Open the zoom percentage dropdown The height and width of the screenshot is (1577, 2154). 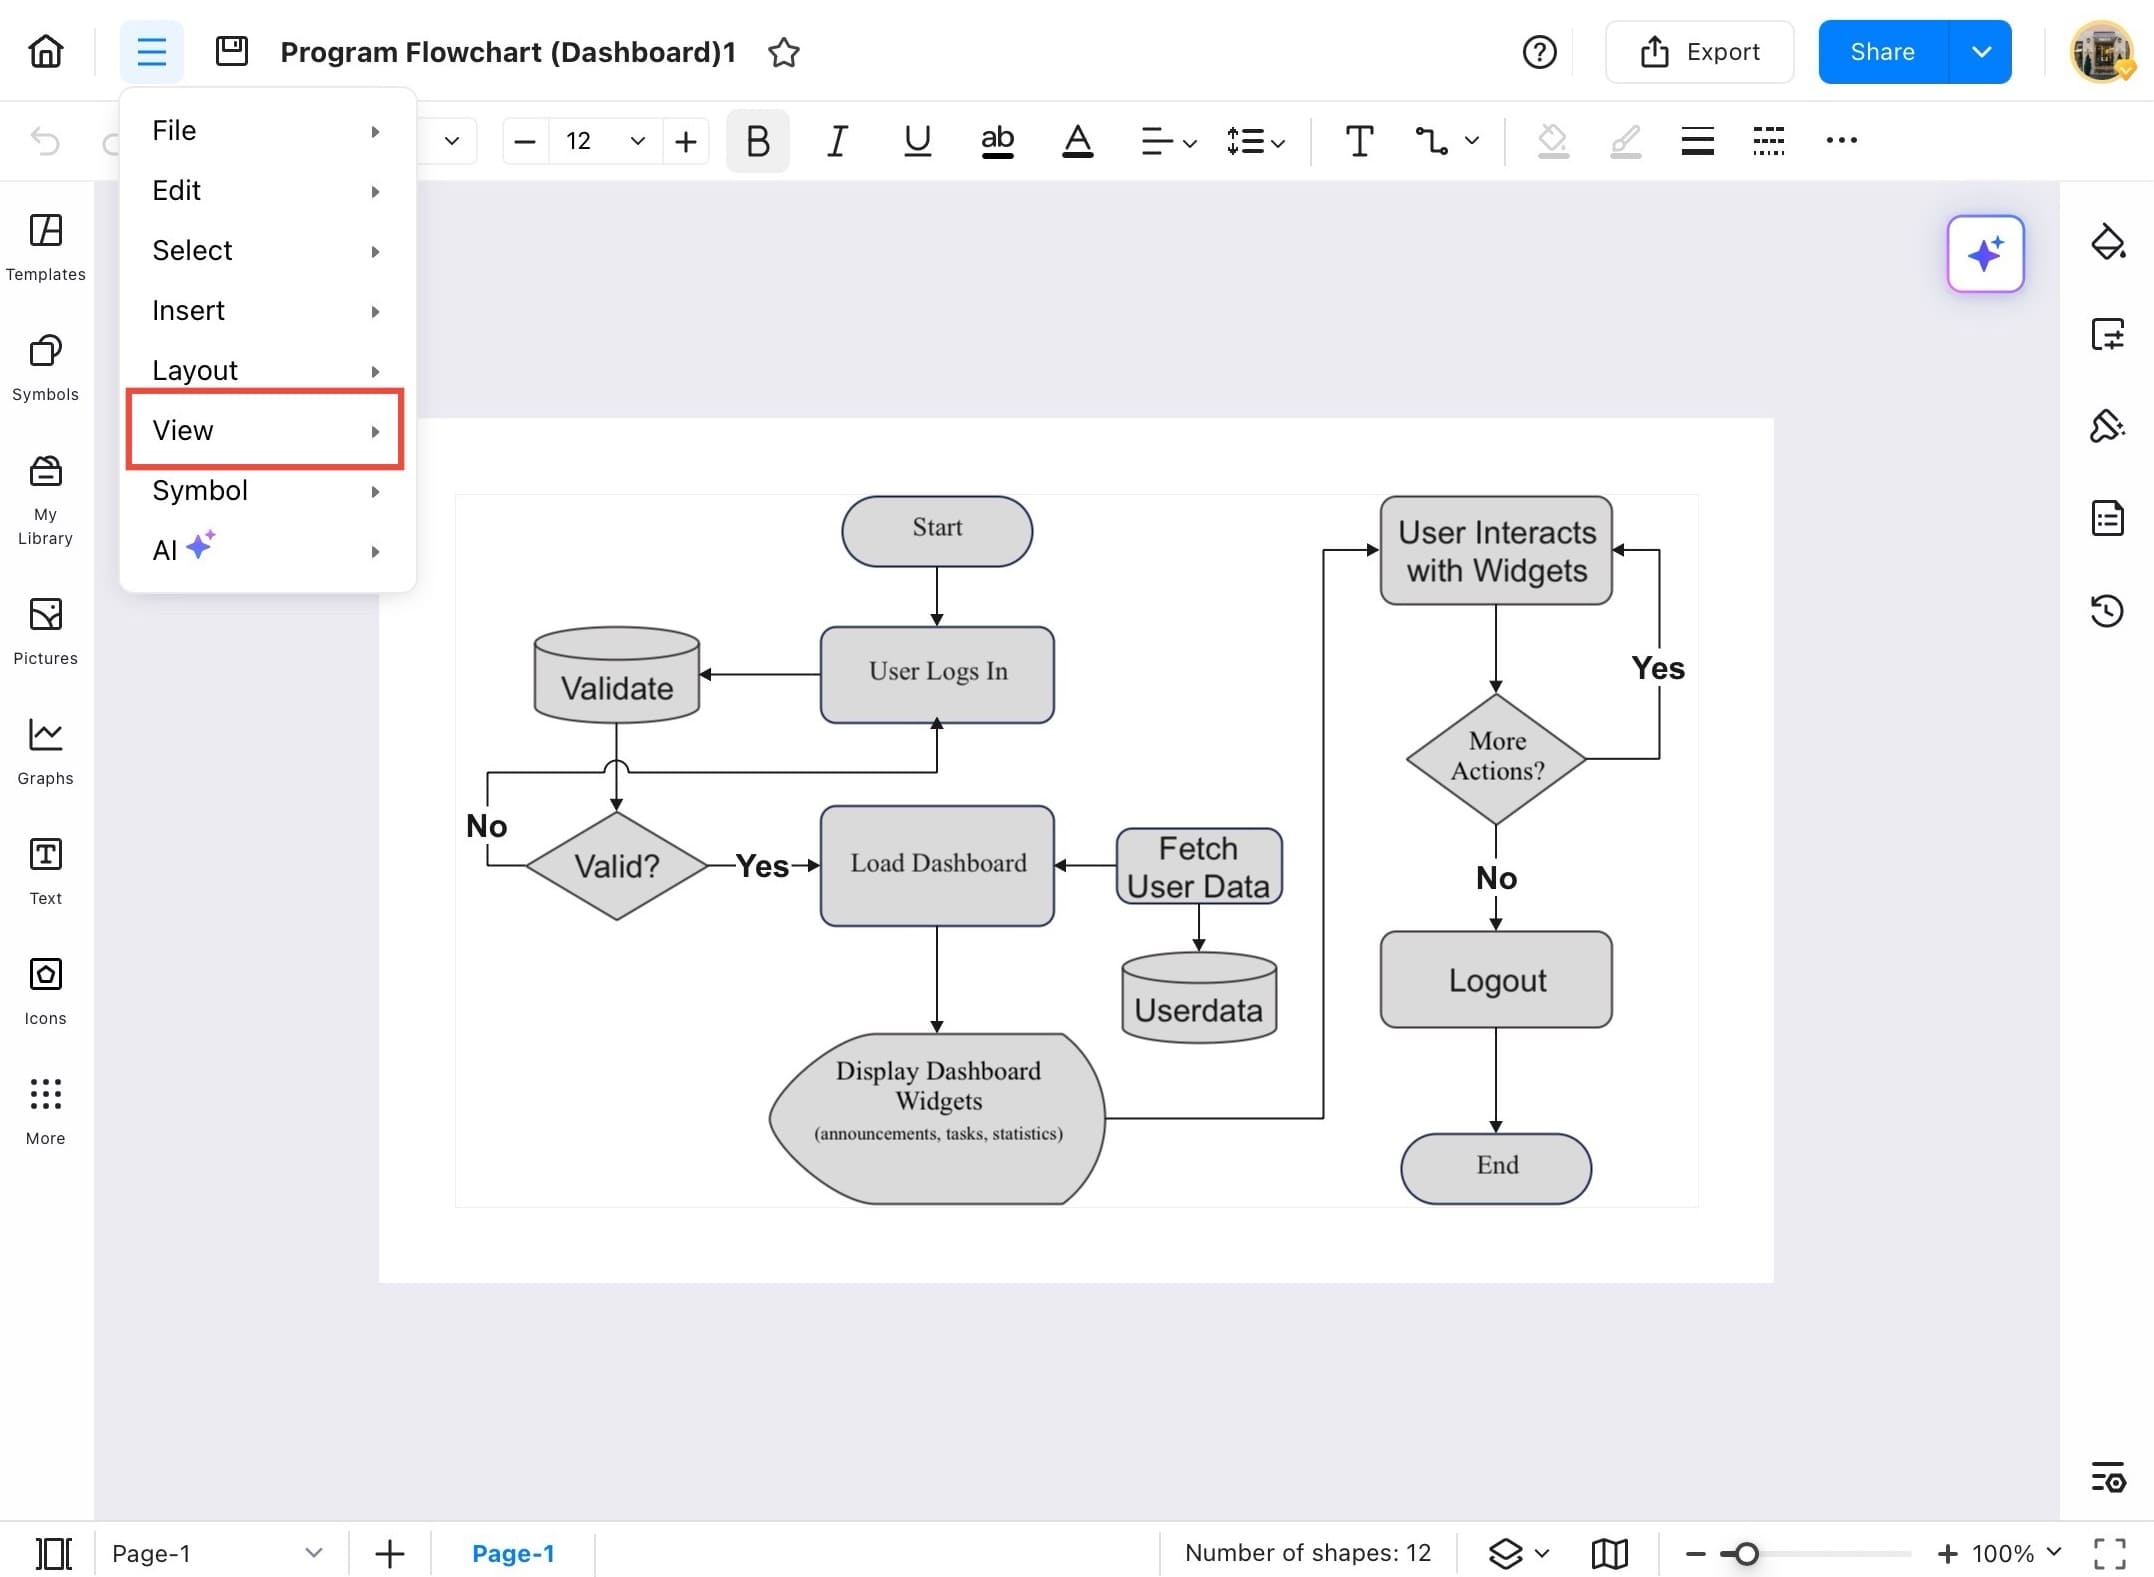[x=2053, y=1552]
